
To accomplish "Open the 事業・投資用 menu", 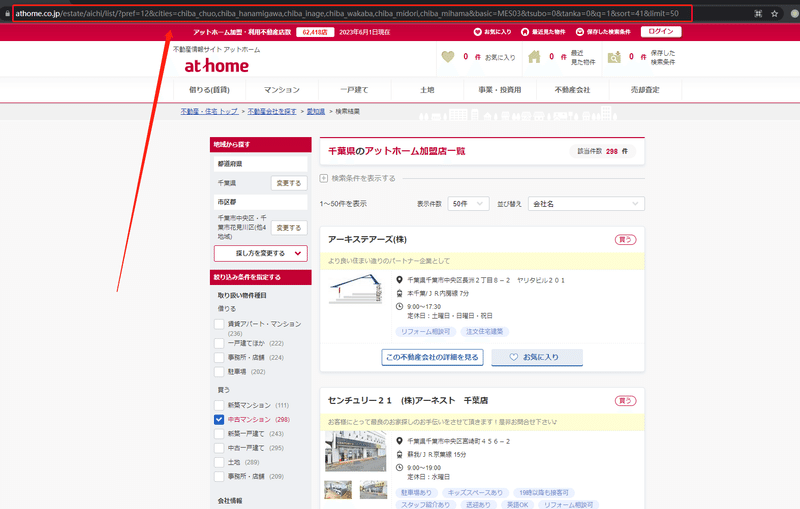I will [x=500, y=90].
